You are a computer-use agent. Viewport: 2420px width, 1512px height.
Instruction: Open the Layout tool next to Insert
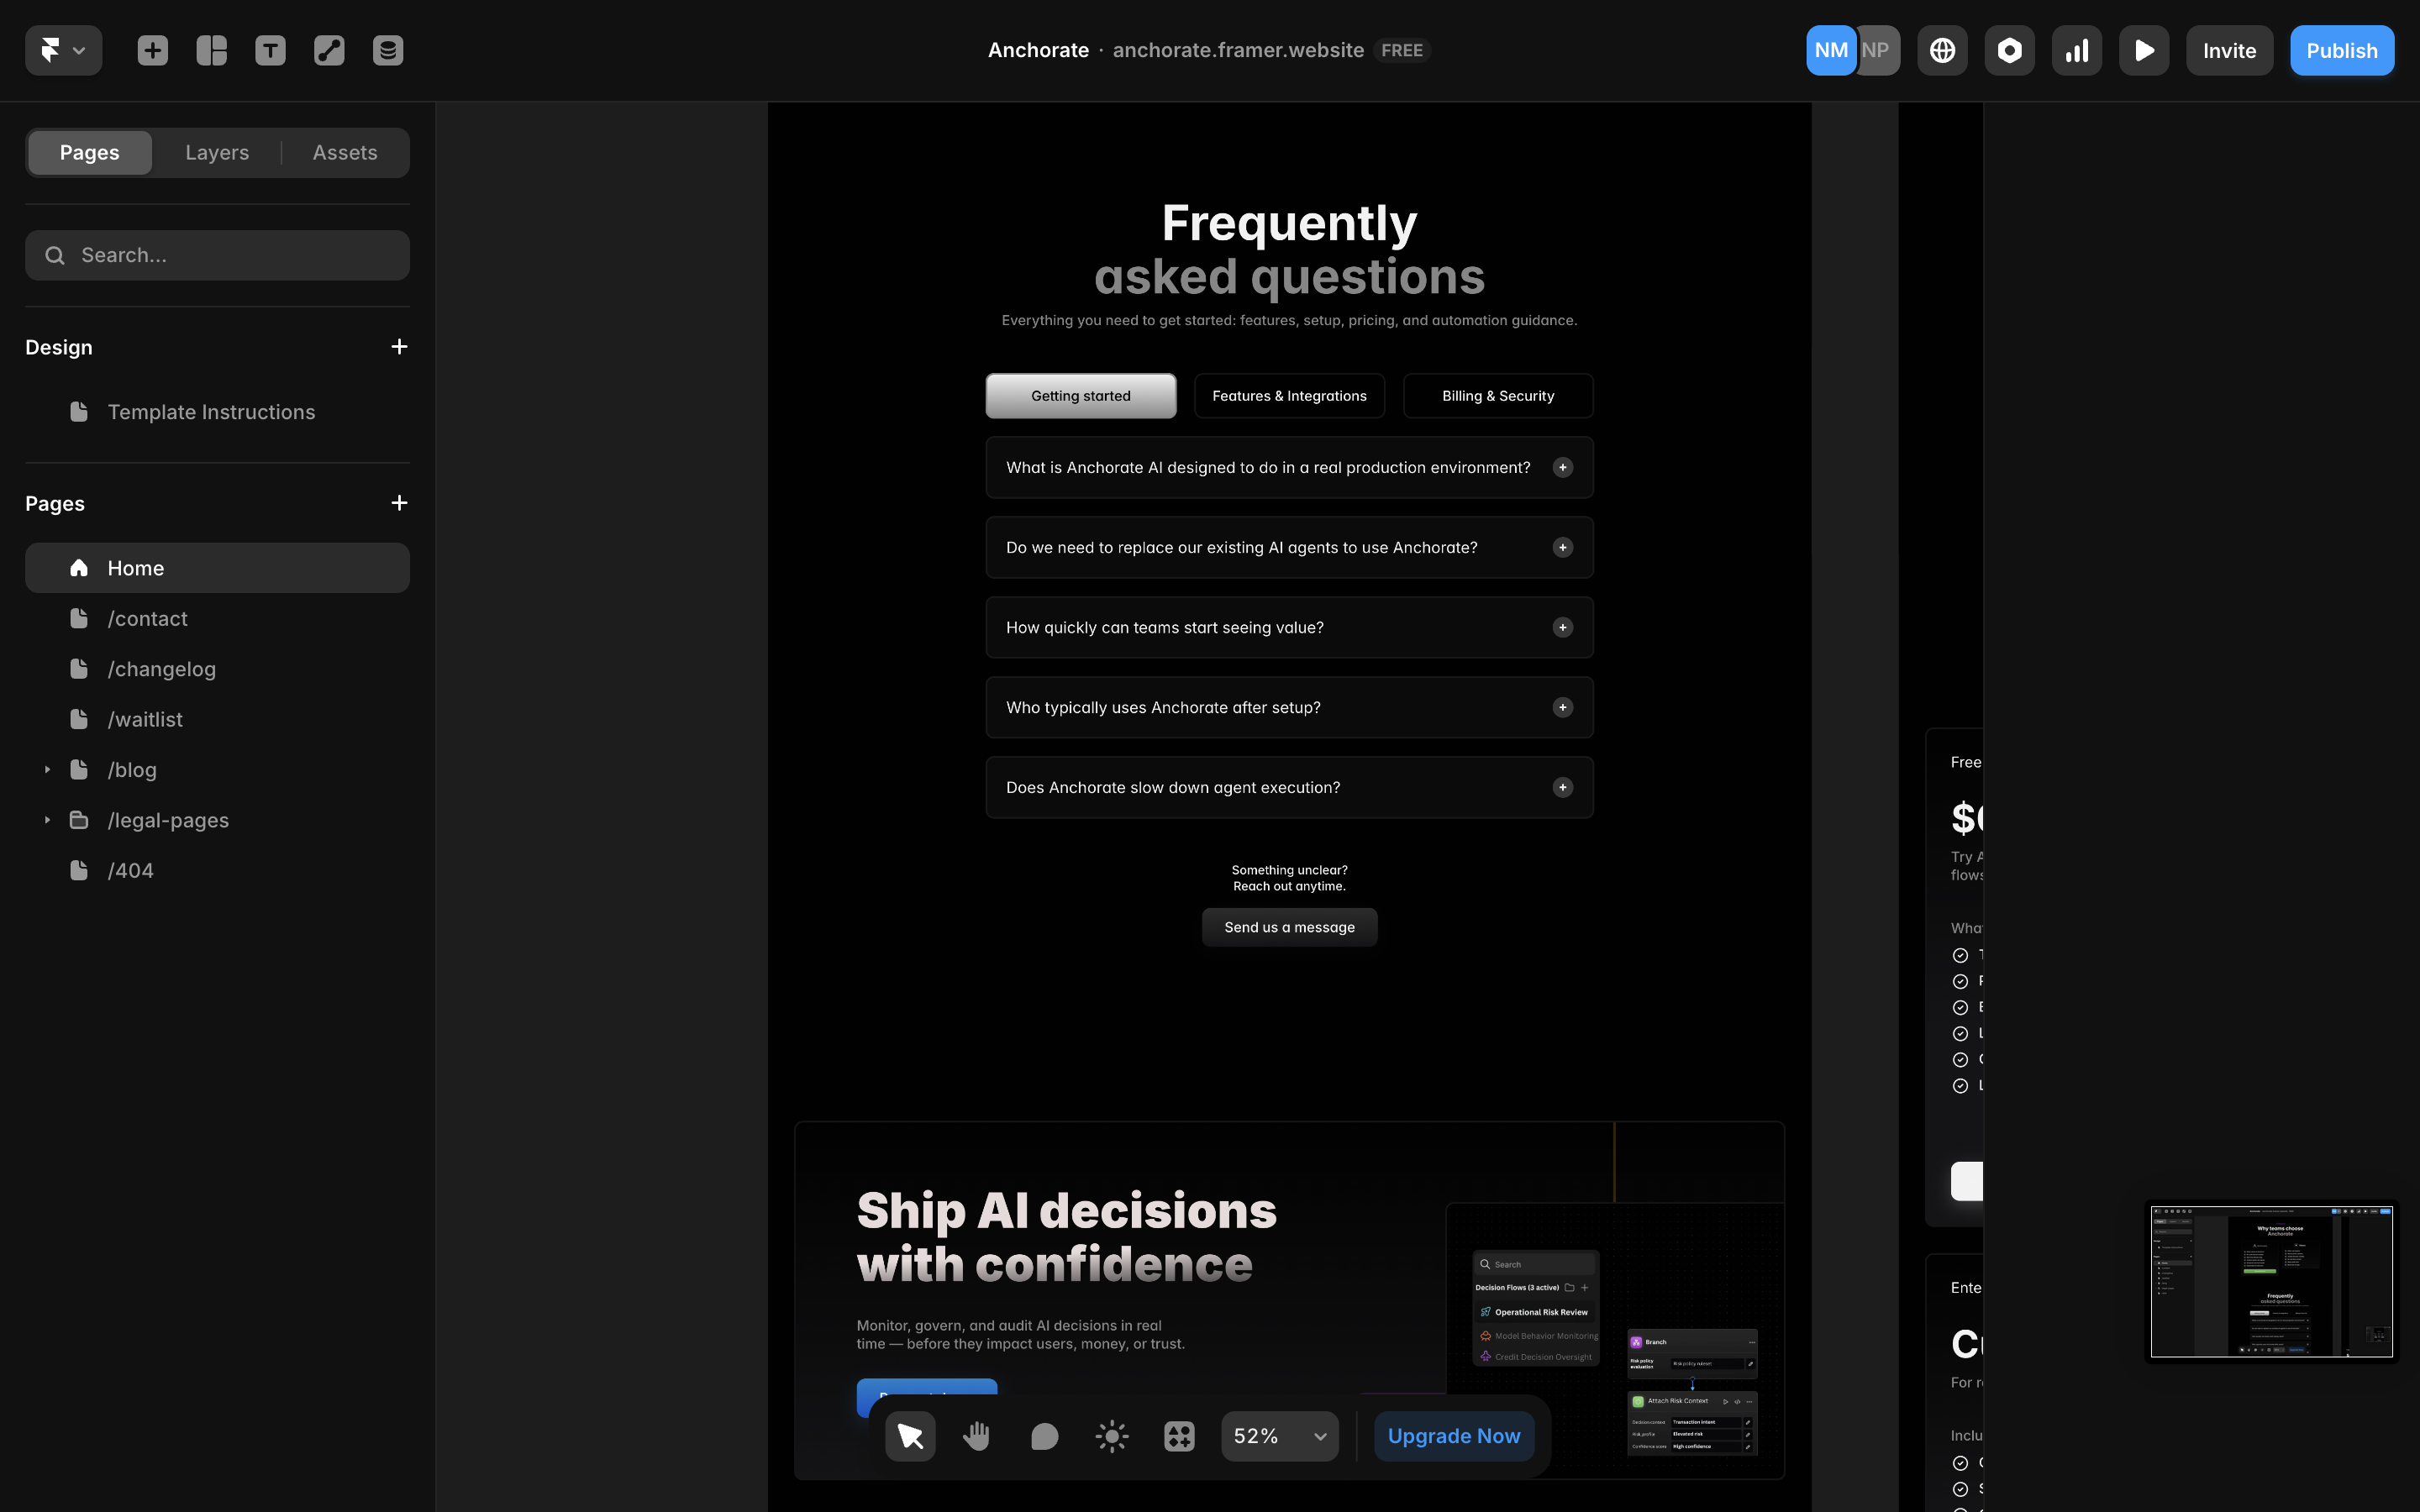[x=211, y=49]
